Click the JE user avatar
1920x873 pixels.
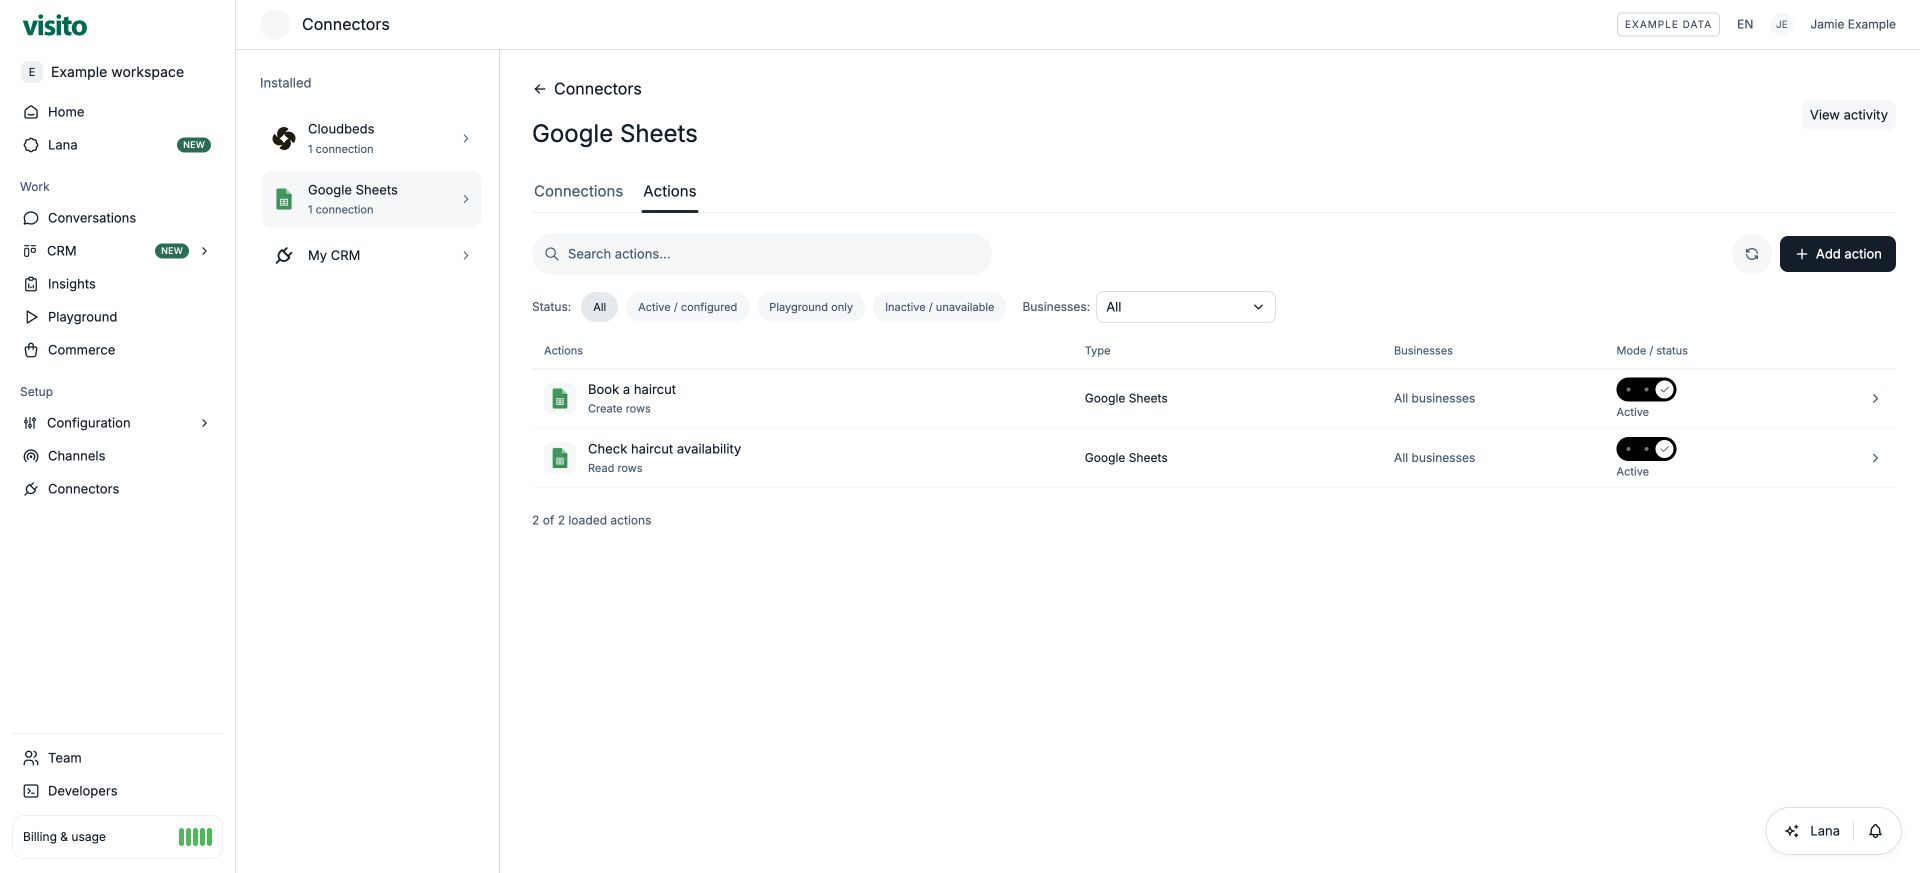click(1782, 24)
